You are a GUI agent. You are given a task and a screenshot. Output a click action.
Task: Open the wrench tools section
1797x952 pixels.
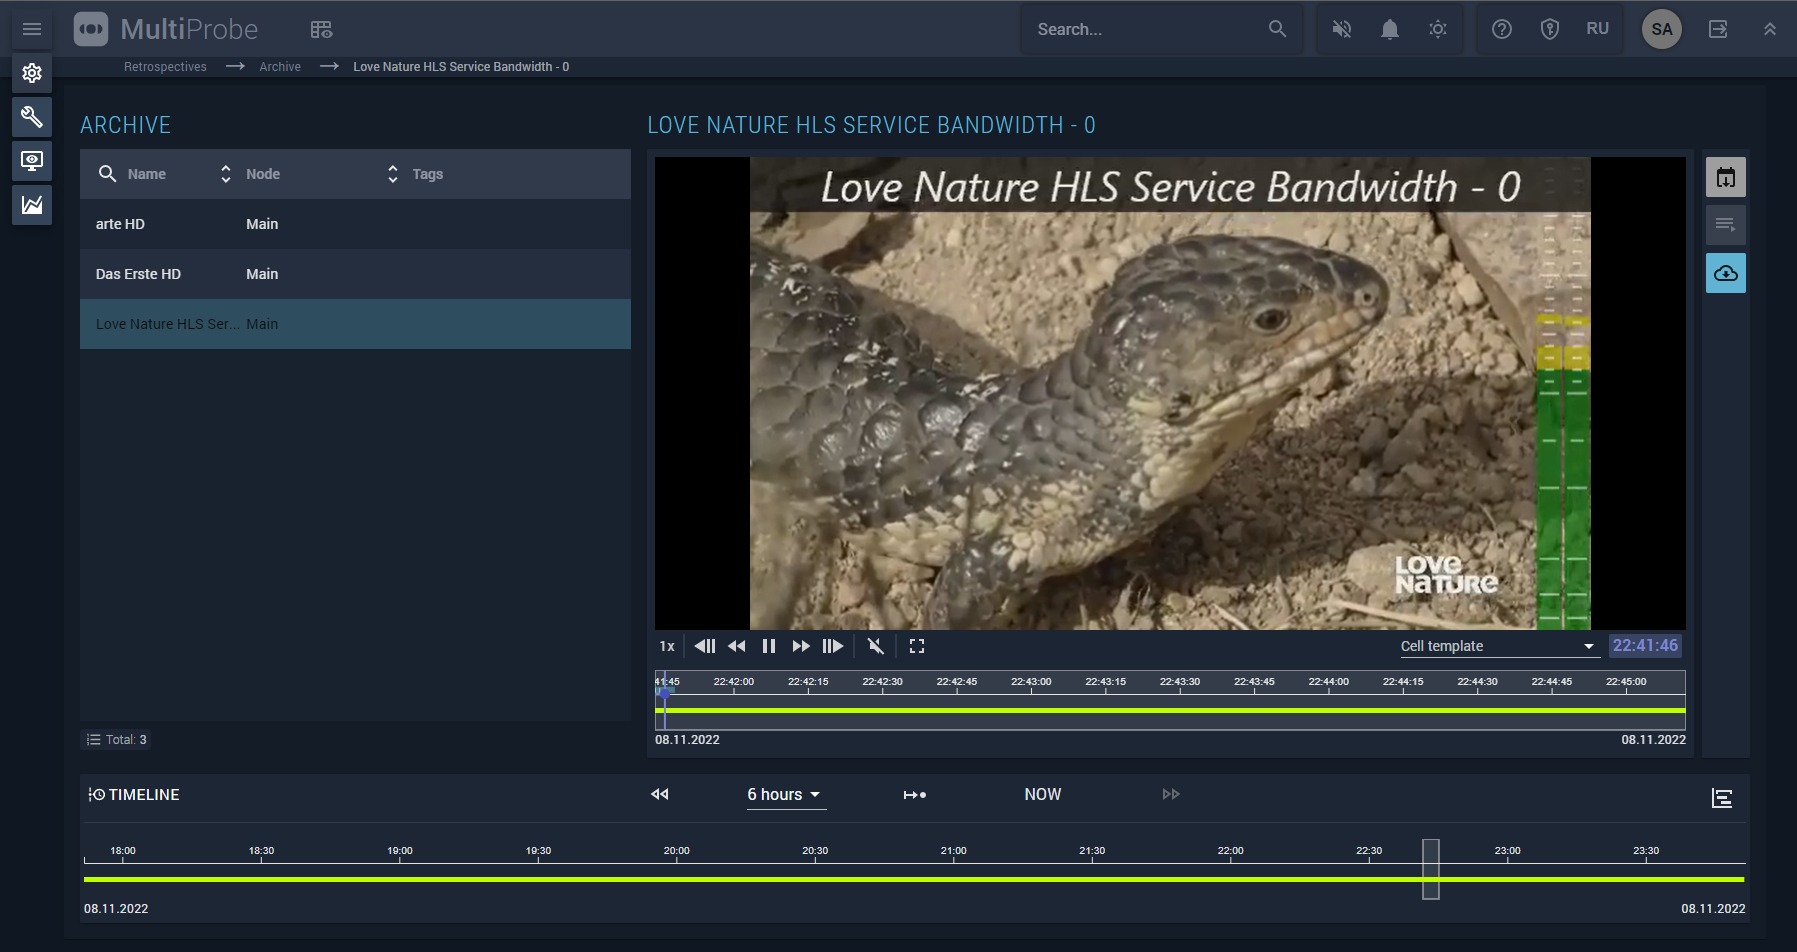click(32, 117)
